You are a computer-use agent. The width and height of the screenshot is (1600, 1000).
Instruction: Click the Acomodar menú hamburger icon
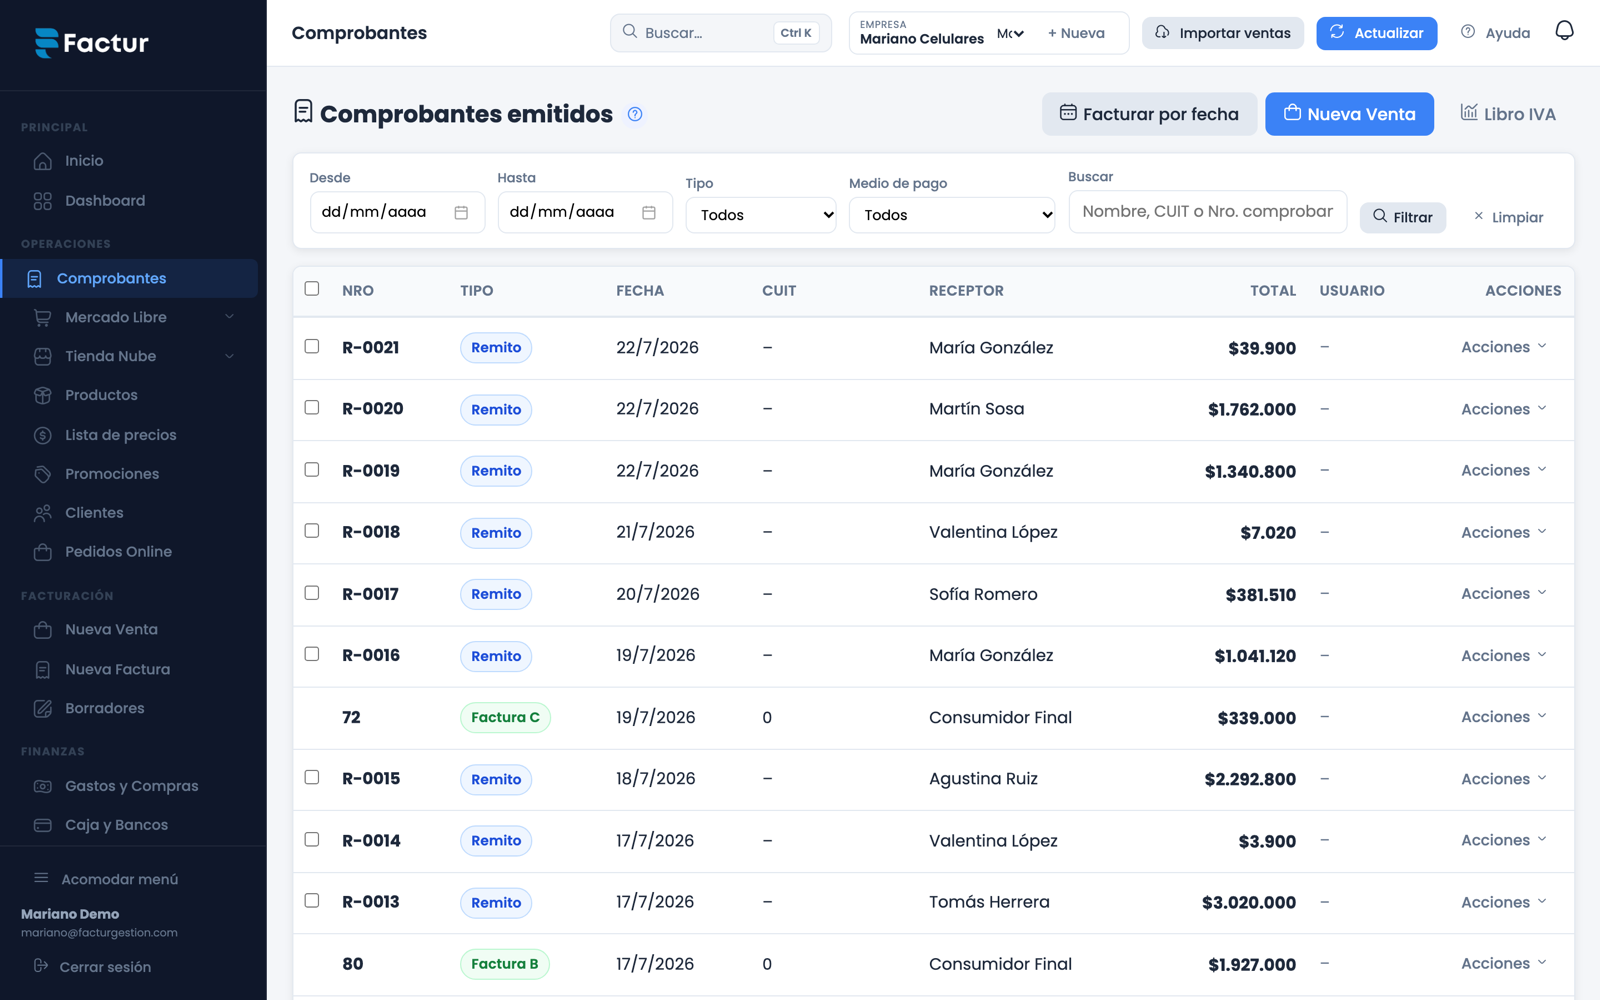click(x=41, y=878)
